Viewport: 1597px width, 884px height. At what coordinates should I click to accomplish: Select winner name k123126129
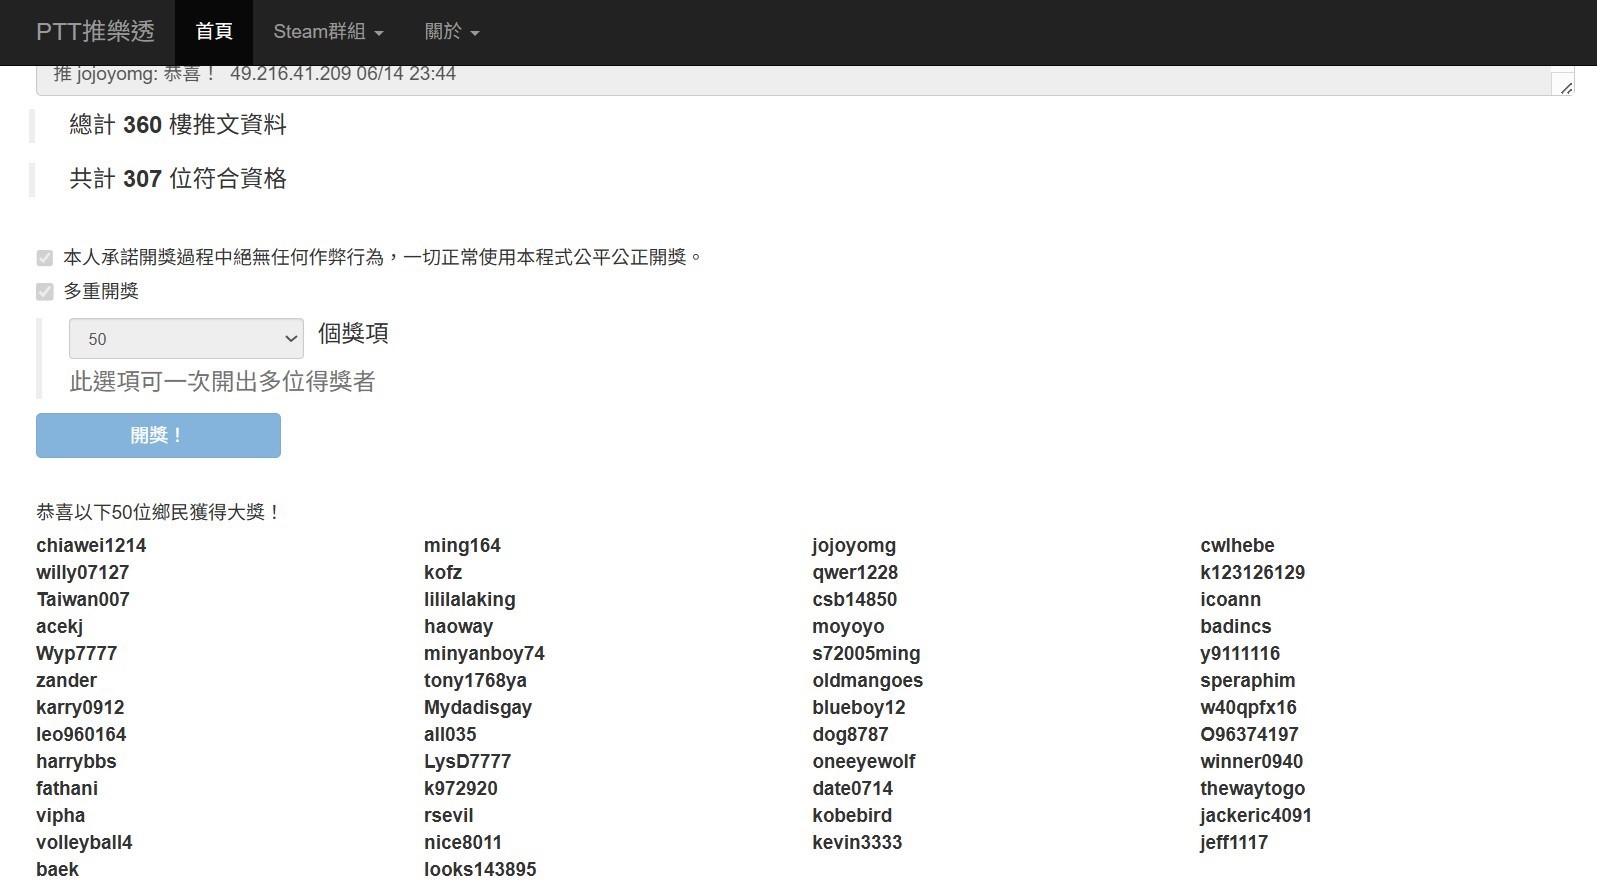click(1252, 573)
